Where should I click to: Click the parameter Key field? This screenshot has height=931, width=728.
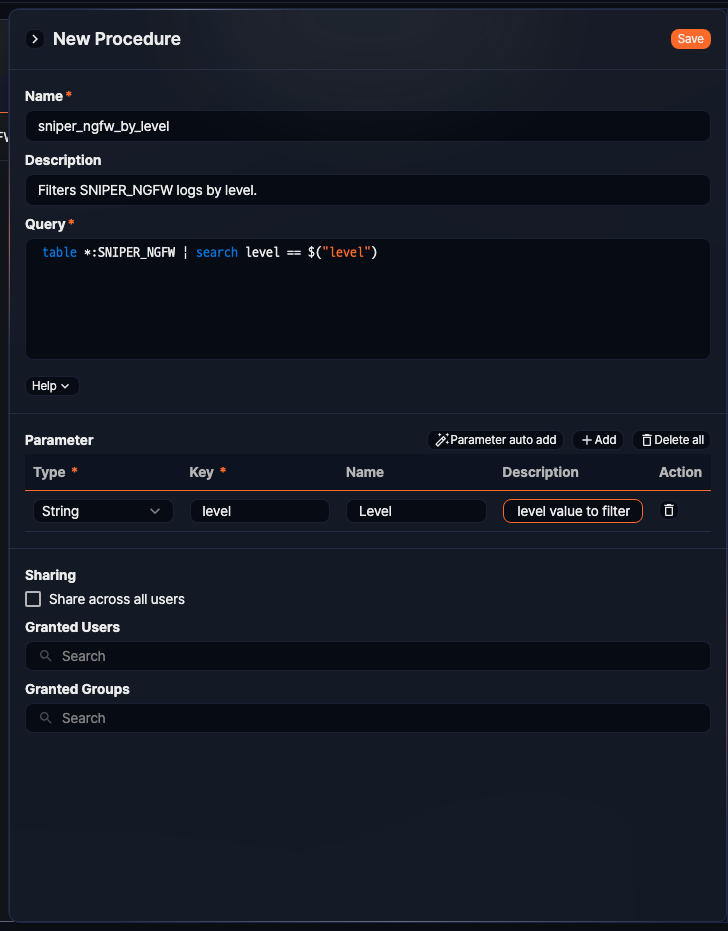[259, 511]
